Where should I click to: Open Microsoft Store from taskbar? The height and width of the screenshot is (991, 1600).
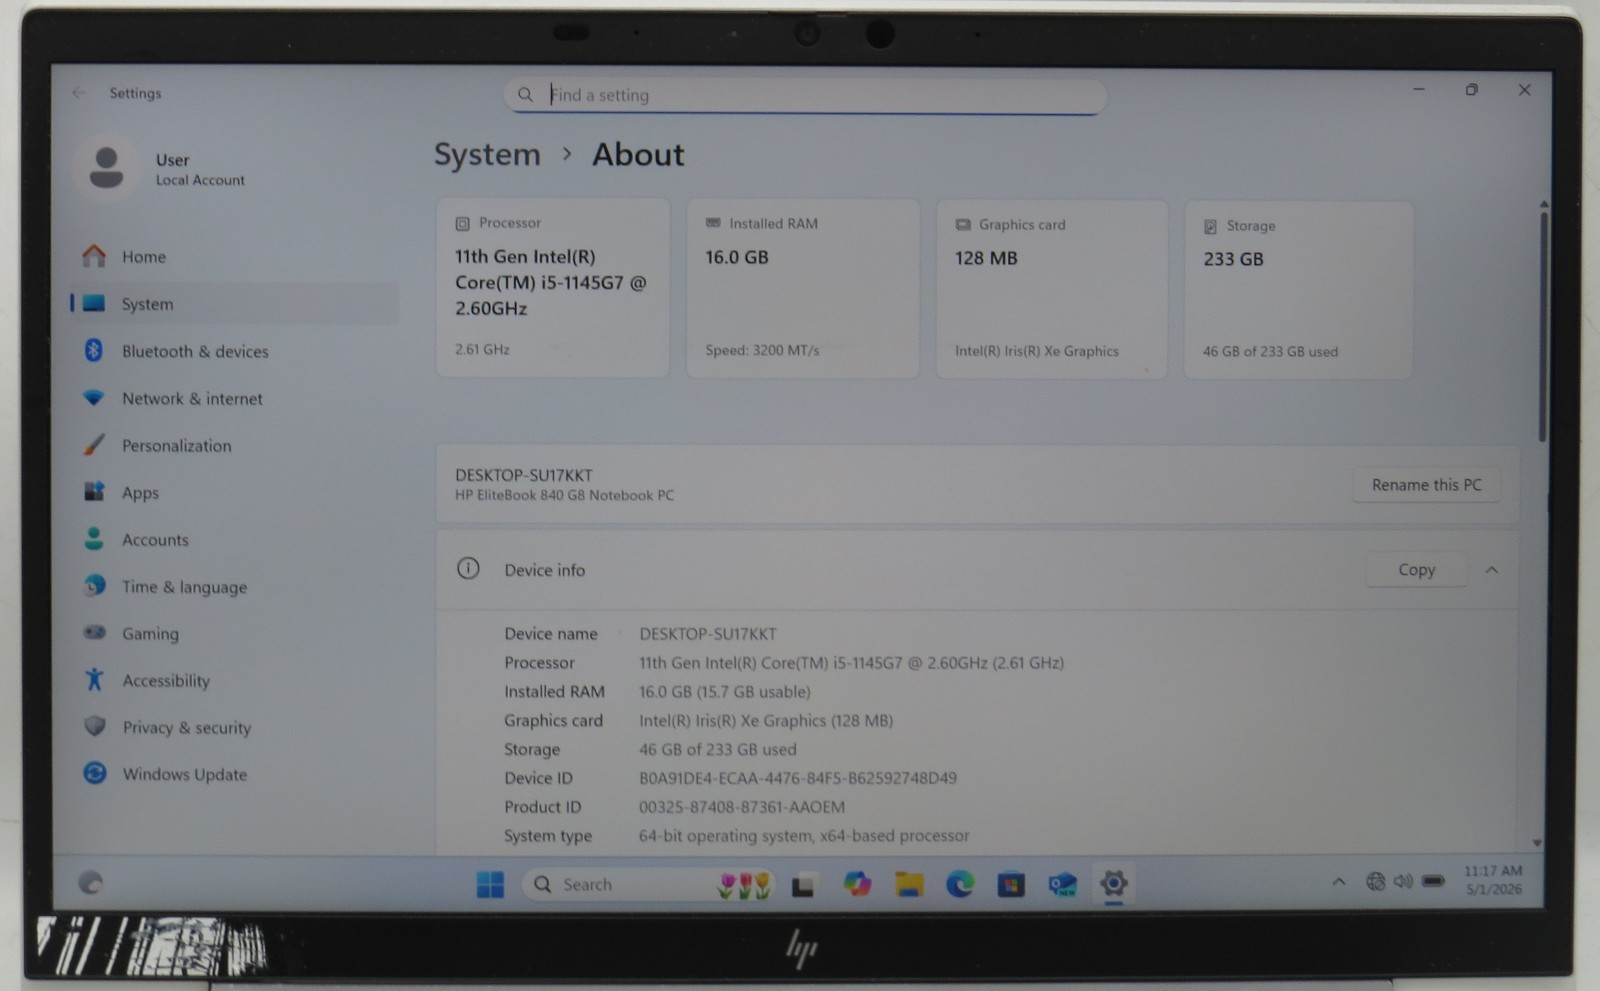[x=1011, y=885]
